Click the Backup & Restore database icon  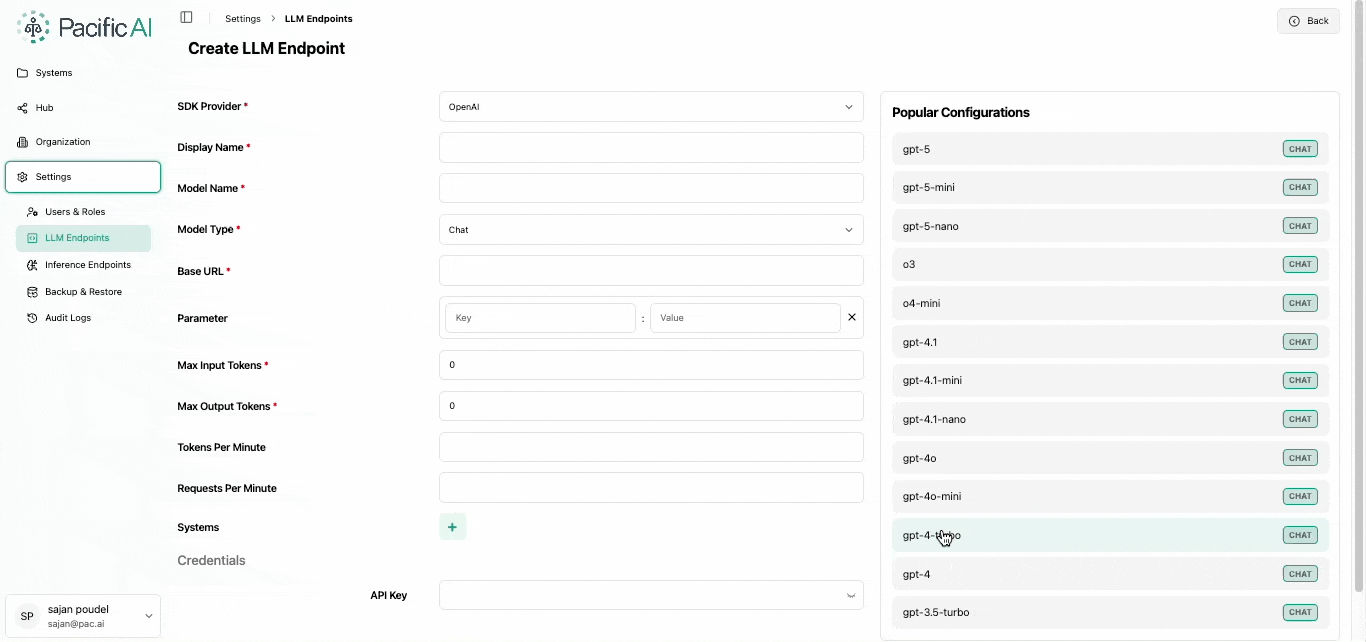point(33,291)
